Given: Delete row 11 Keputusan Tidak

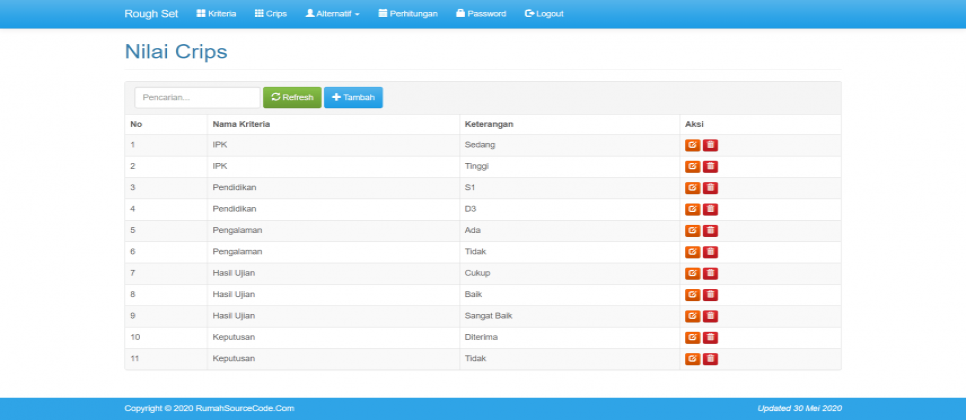Looking at the screenshot, I should point(710,359).
